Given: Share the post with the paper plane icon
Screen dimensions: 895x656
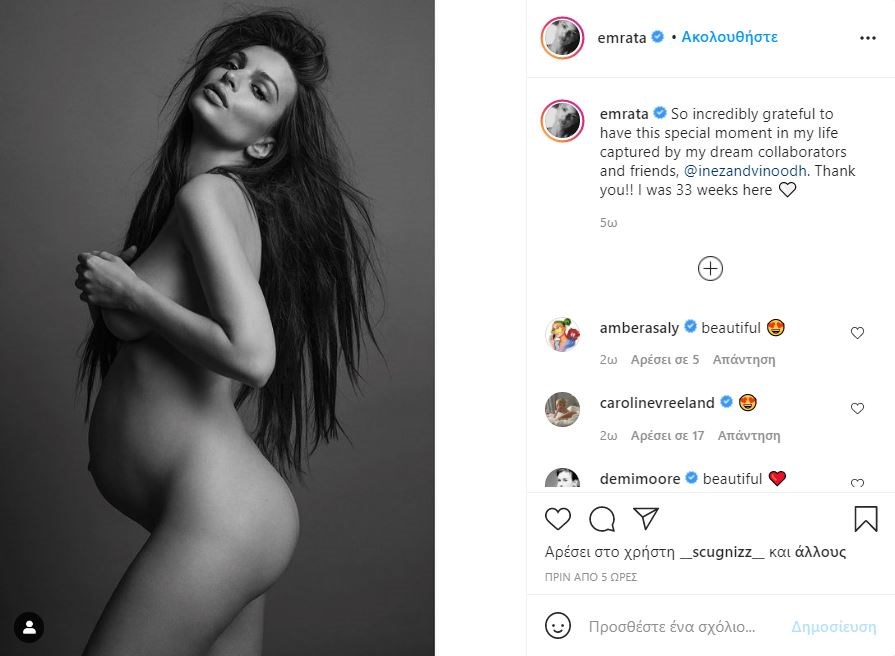Looking at the screenshot, I should 646,518.
